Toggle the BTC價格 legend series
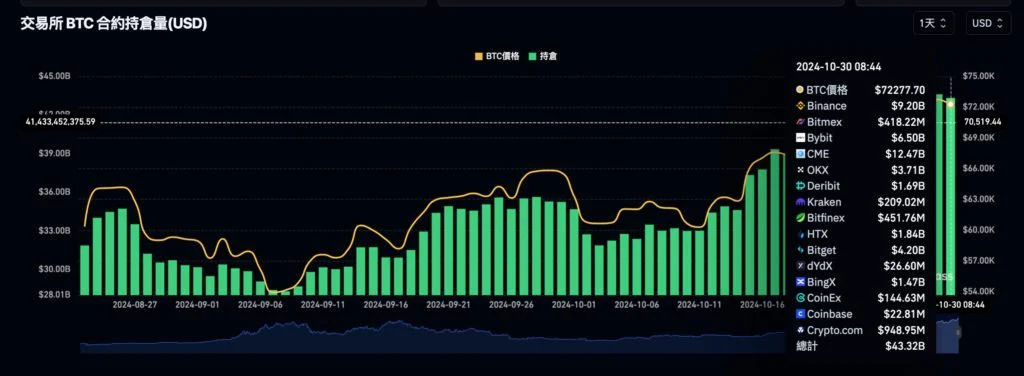Viewport: 1024px width, 376px height. 497,56
